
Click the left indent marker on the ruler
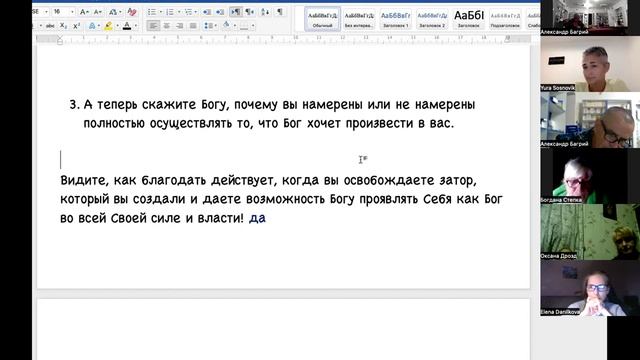pos(60,40)
